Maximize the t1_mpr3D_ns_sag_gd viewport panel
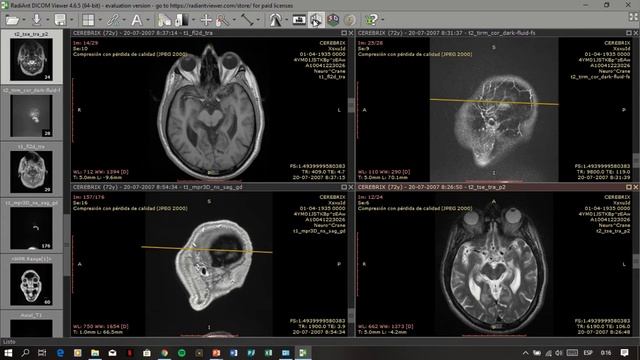 [x=344, y=187]
